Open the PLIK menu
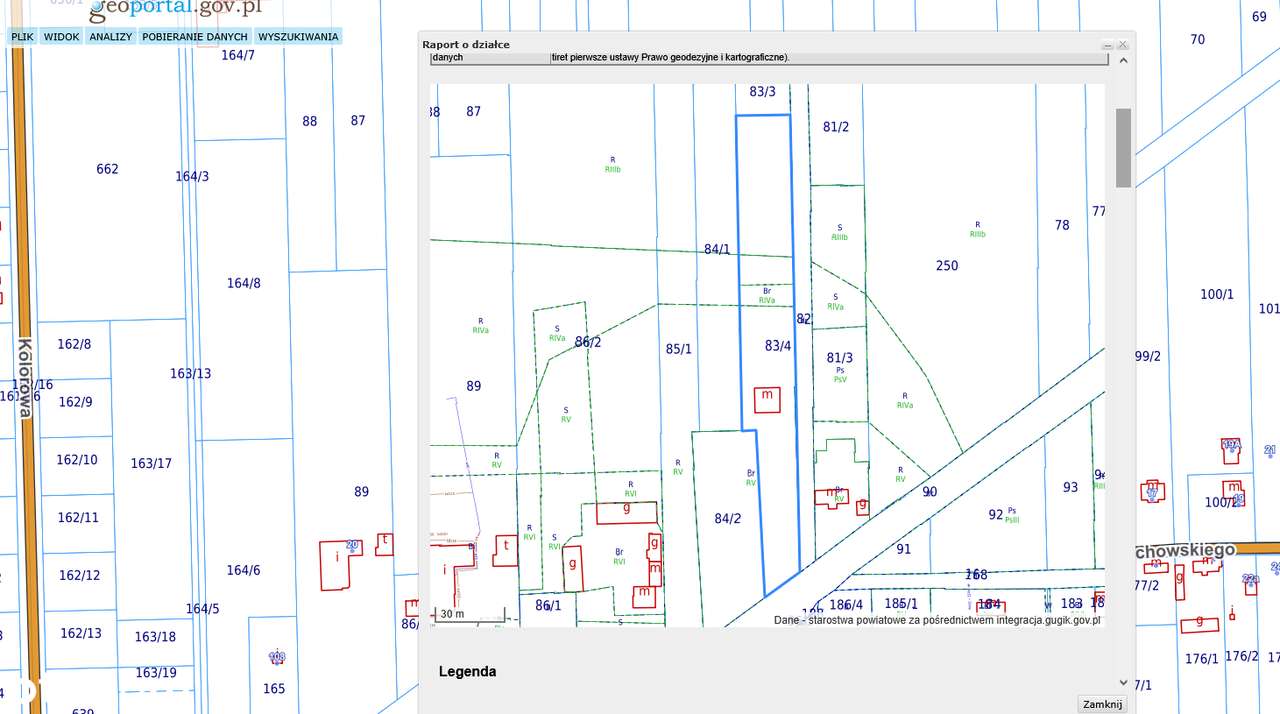1280x714 pixels. pyautogui.click(x=22, y=37)
